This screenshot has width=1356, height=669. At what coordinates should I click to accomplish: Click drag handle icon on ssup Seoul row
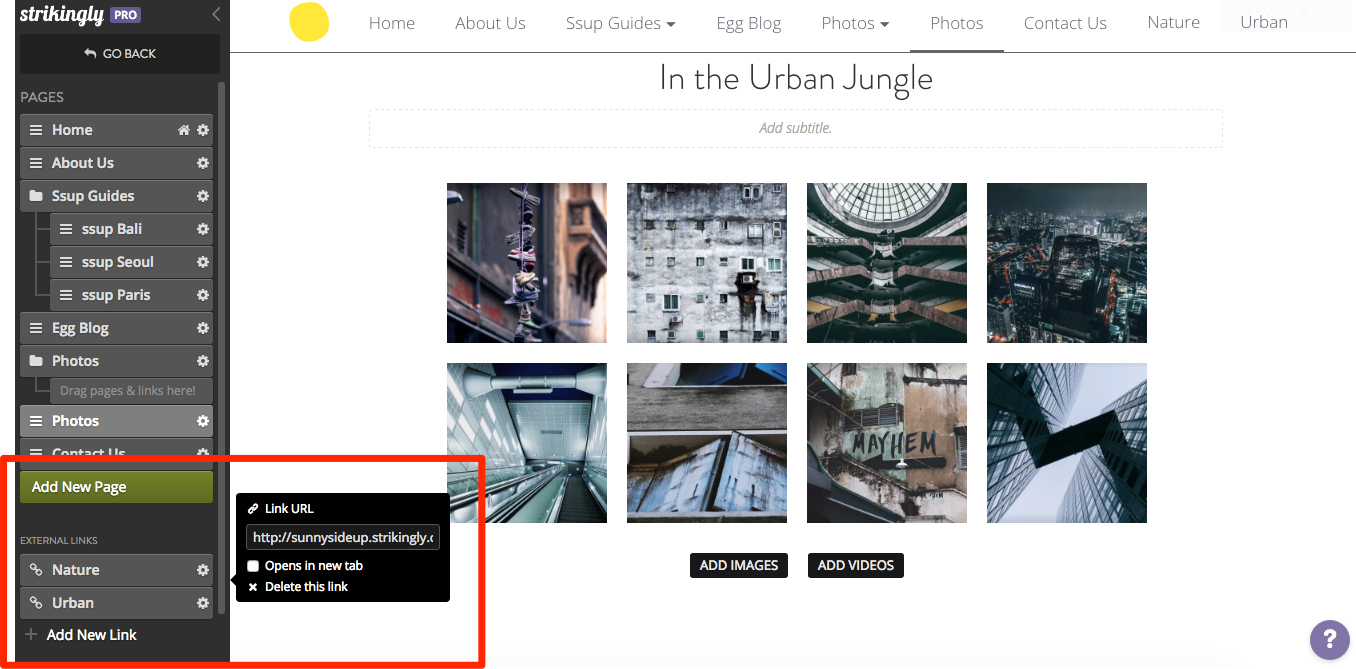point(66,262)
